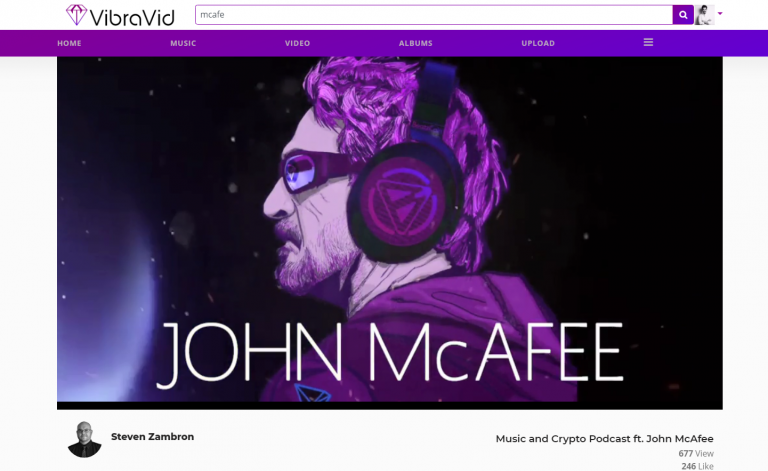Go to the HOME menu item
768x471 pixels.
[69, 43]
